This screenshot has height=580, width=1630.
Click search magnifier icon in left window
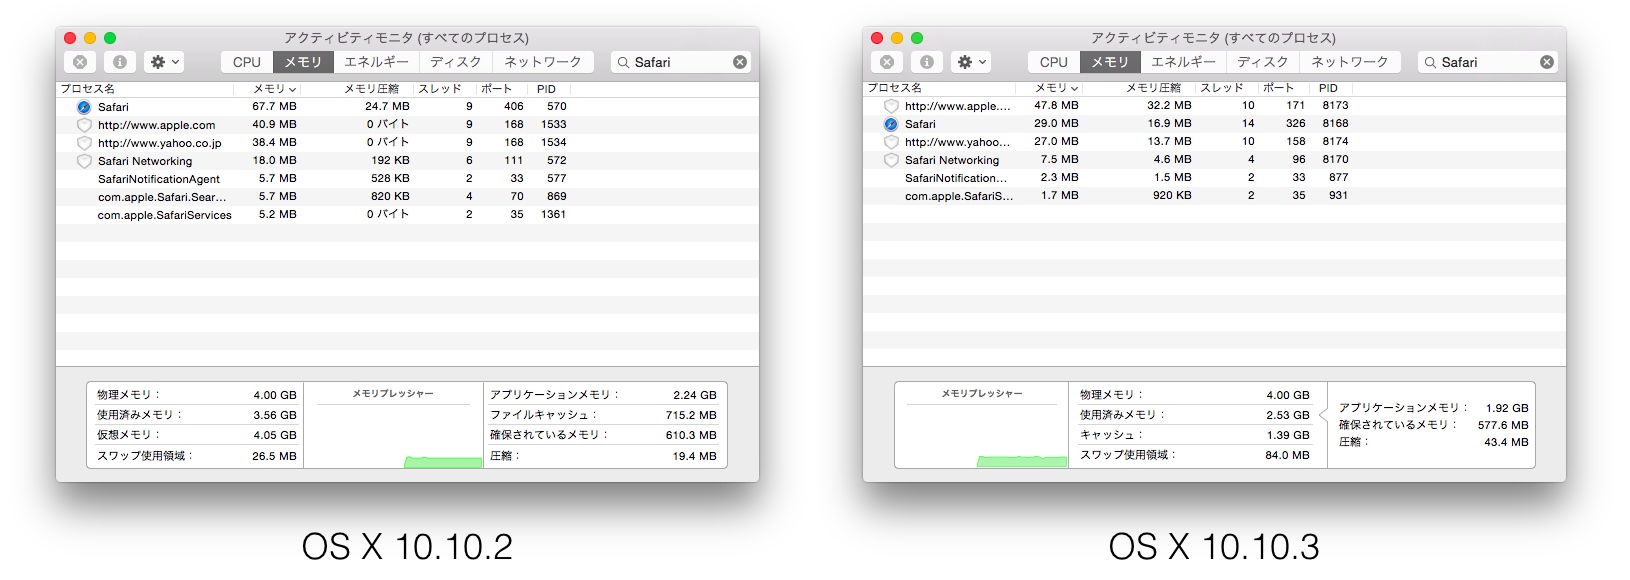(x=623, y=62)
